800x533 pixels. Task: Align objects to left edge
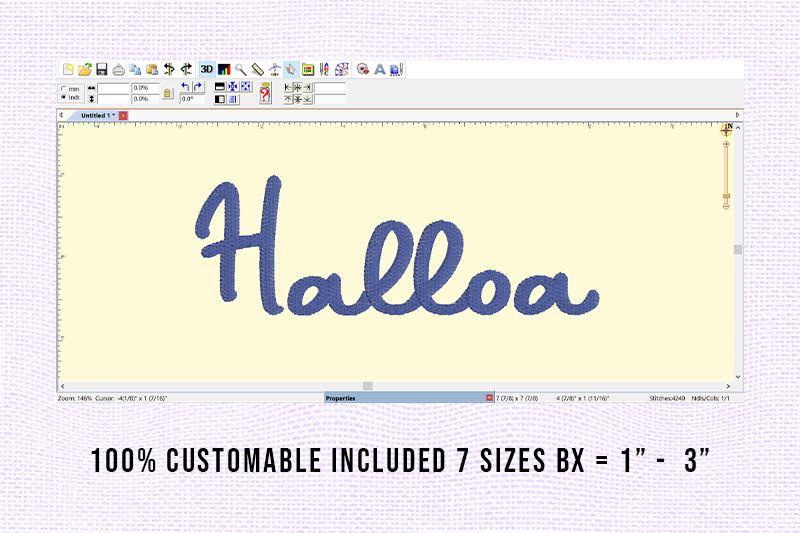[x=288, y=88]
